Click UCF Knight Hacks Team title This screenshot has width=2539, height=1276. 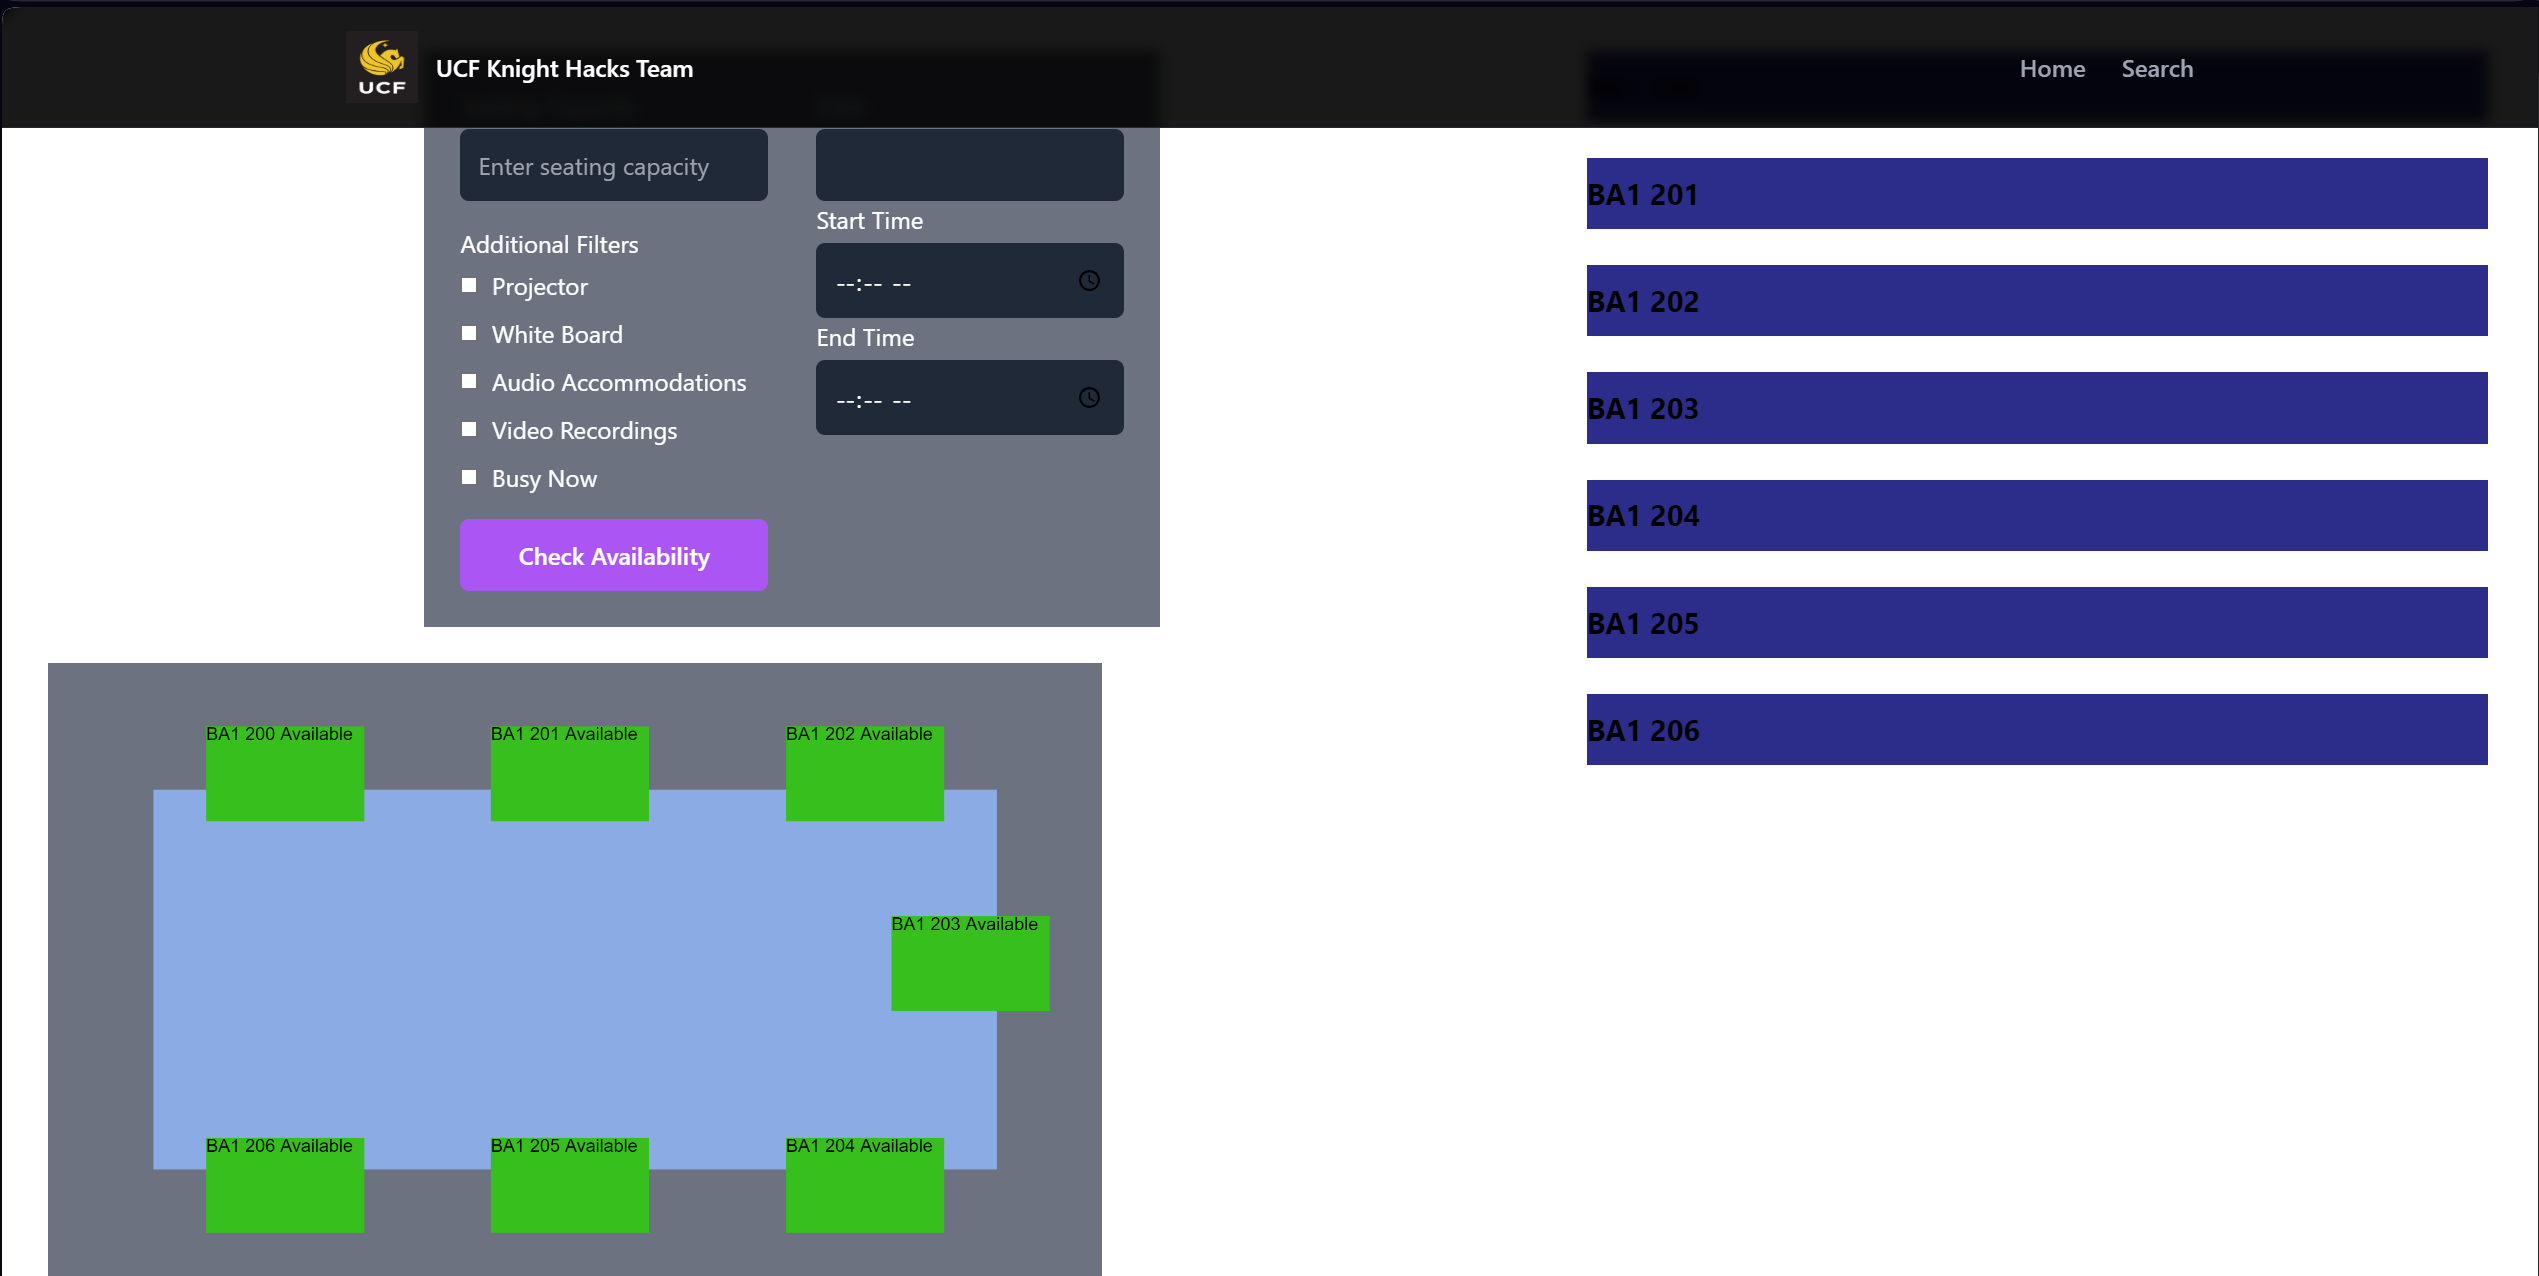564,69
